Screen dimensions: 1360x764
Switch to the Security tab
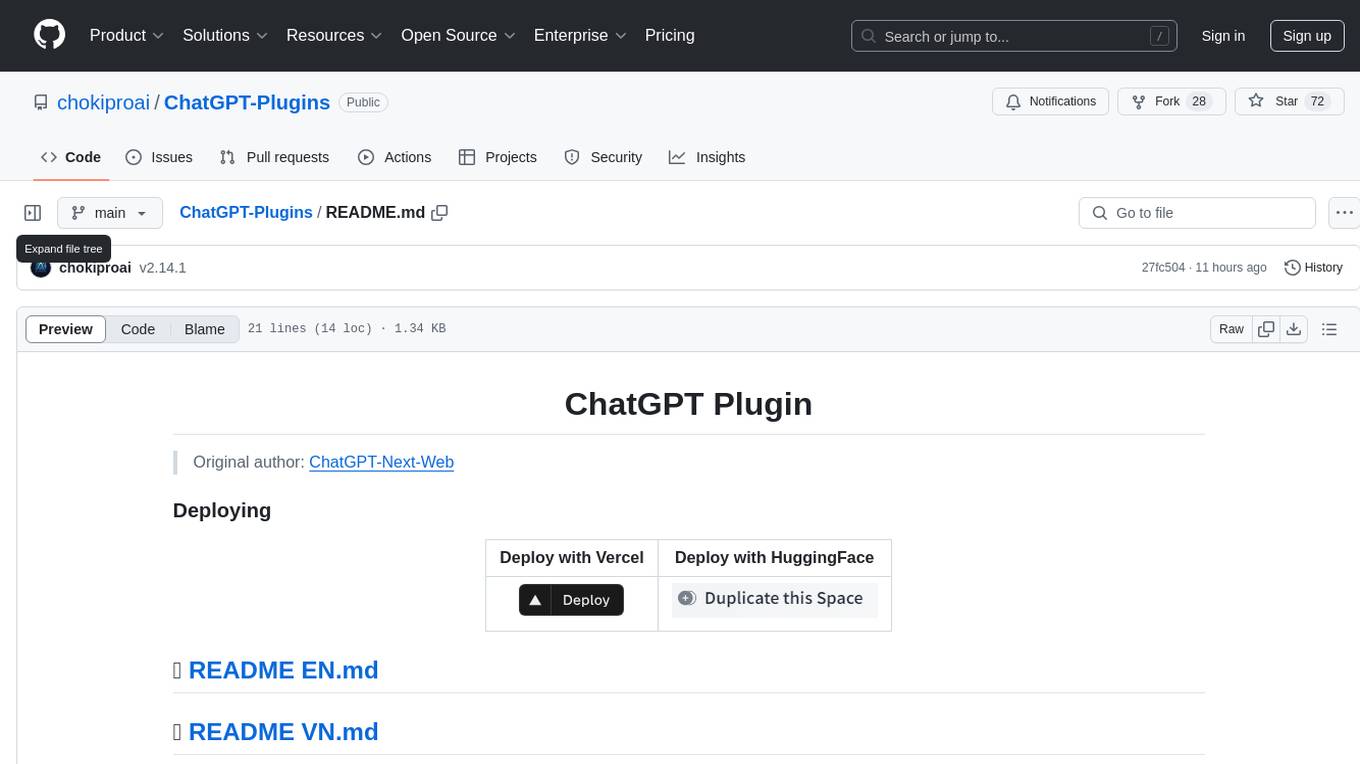pyautogui.click(x=603, y=157)
